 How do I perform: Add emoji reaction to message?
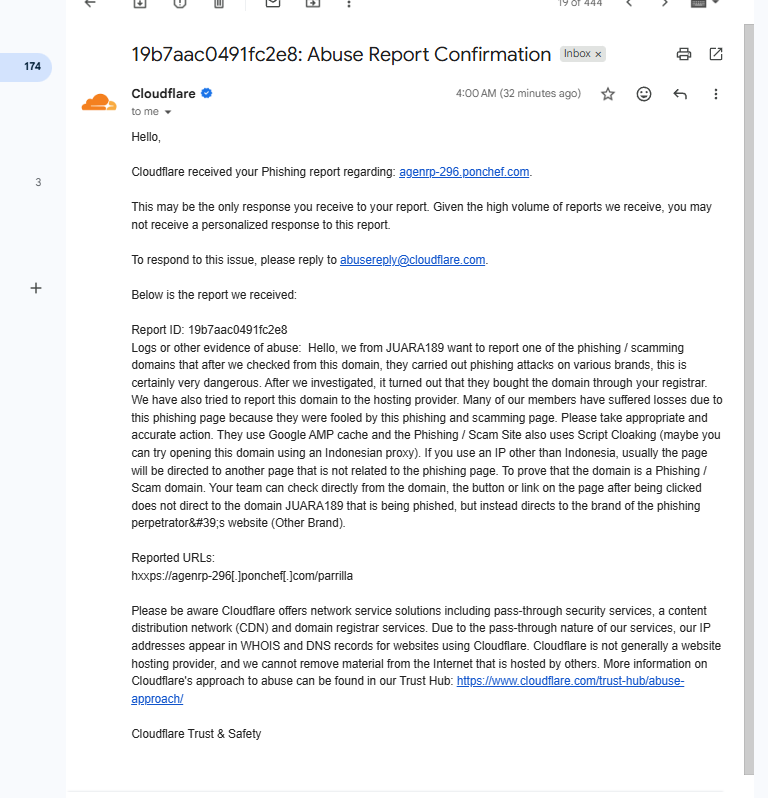point(644,94)
